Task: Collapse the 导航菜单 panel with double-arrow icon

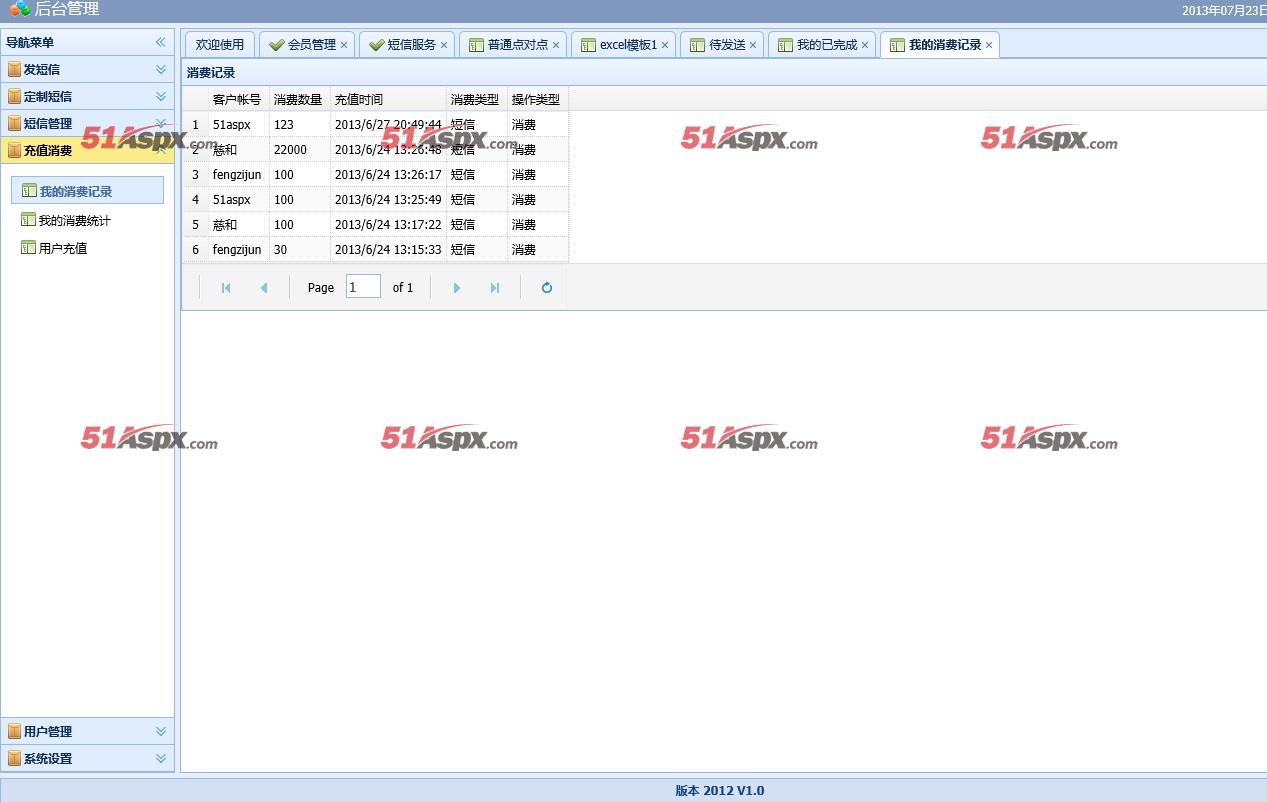Action: point(160,42)
